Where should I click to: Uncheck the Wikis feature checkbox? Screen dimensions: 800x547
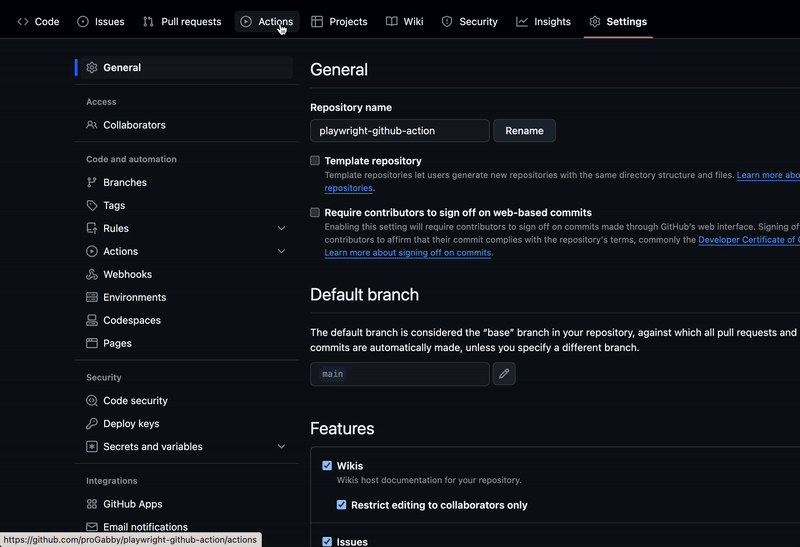pyautogui.click(x=327, y=465)
